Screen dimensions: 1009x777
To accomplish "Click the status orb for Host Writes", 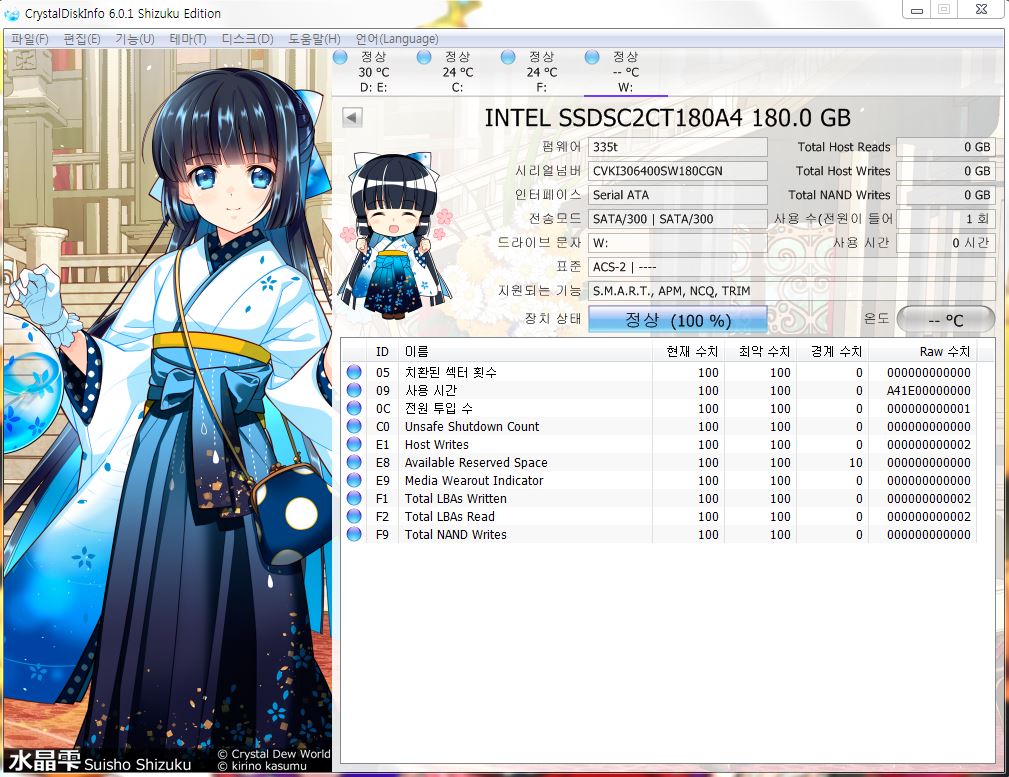I will [354, 444].
